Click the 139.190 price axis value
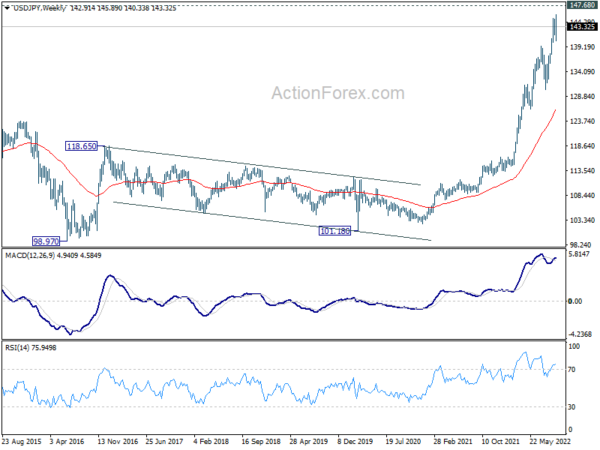The image size is (600, 450). click(582, 47)
